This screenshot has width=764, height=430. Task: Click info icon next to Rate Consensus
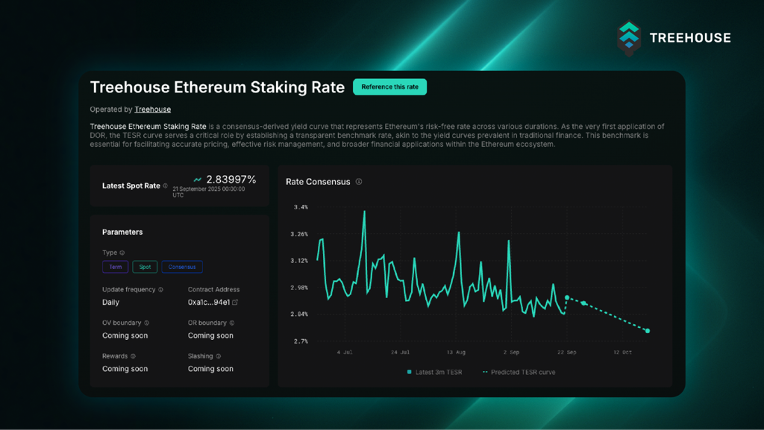pos(359,182)
